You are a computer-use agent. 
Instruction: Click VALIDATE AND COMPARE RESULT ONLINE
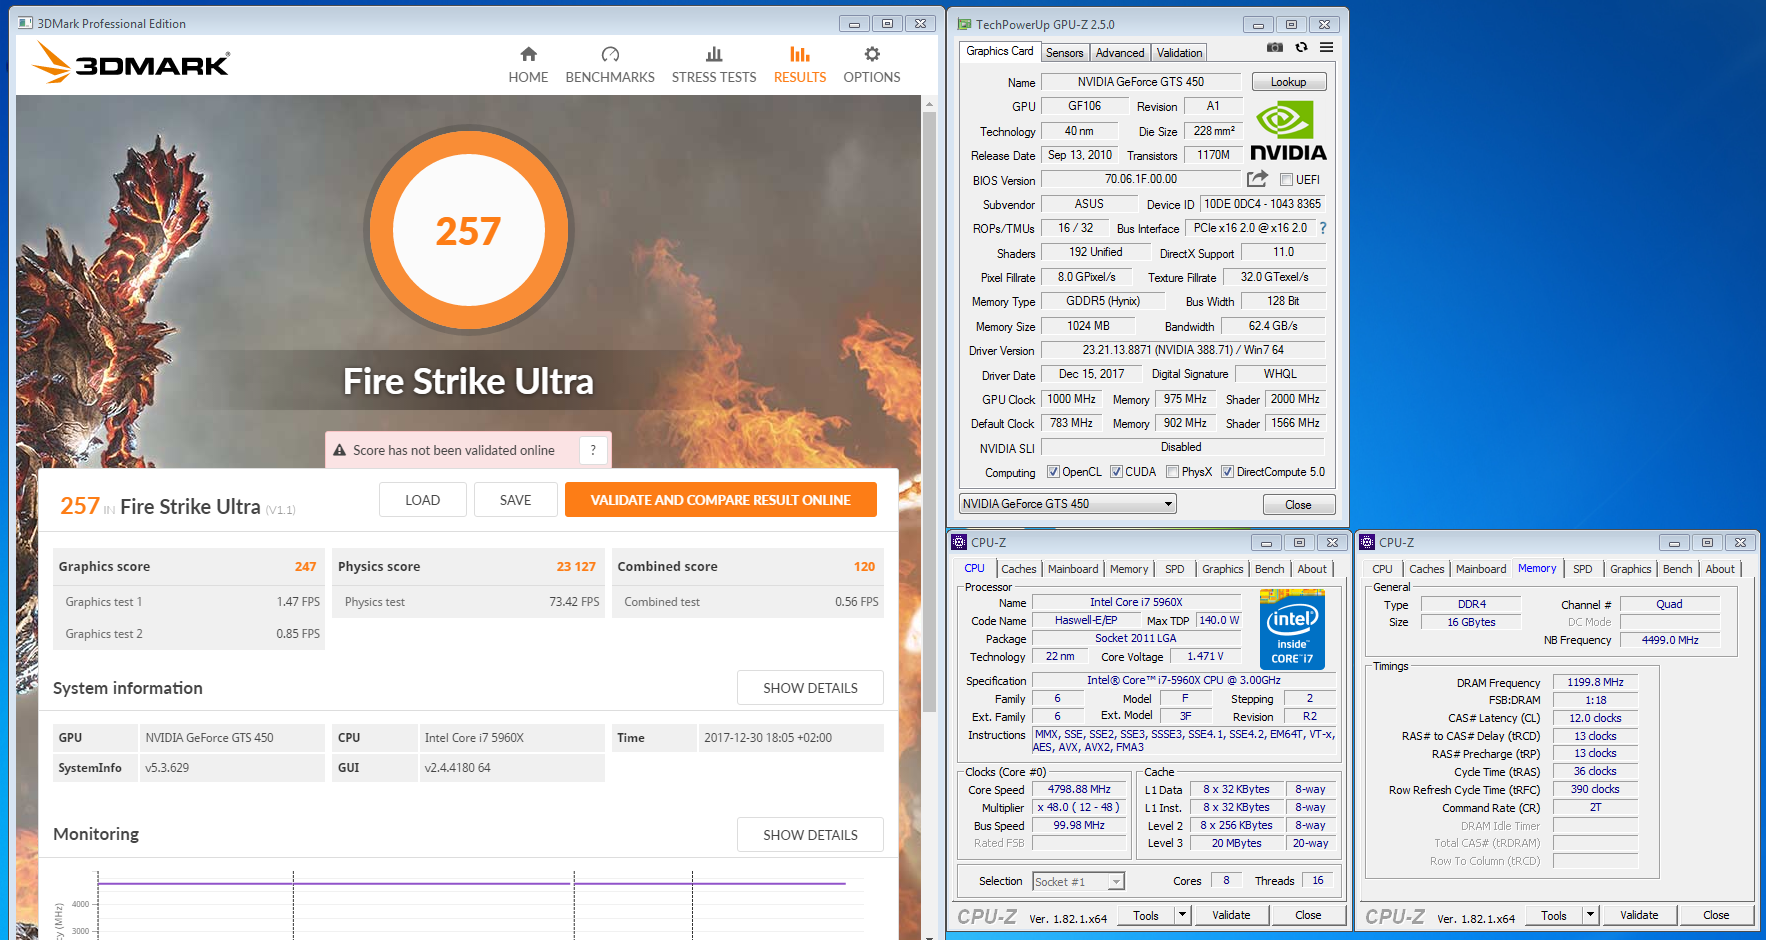coord(721,500)
